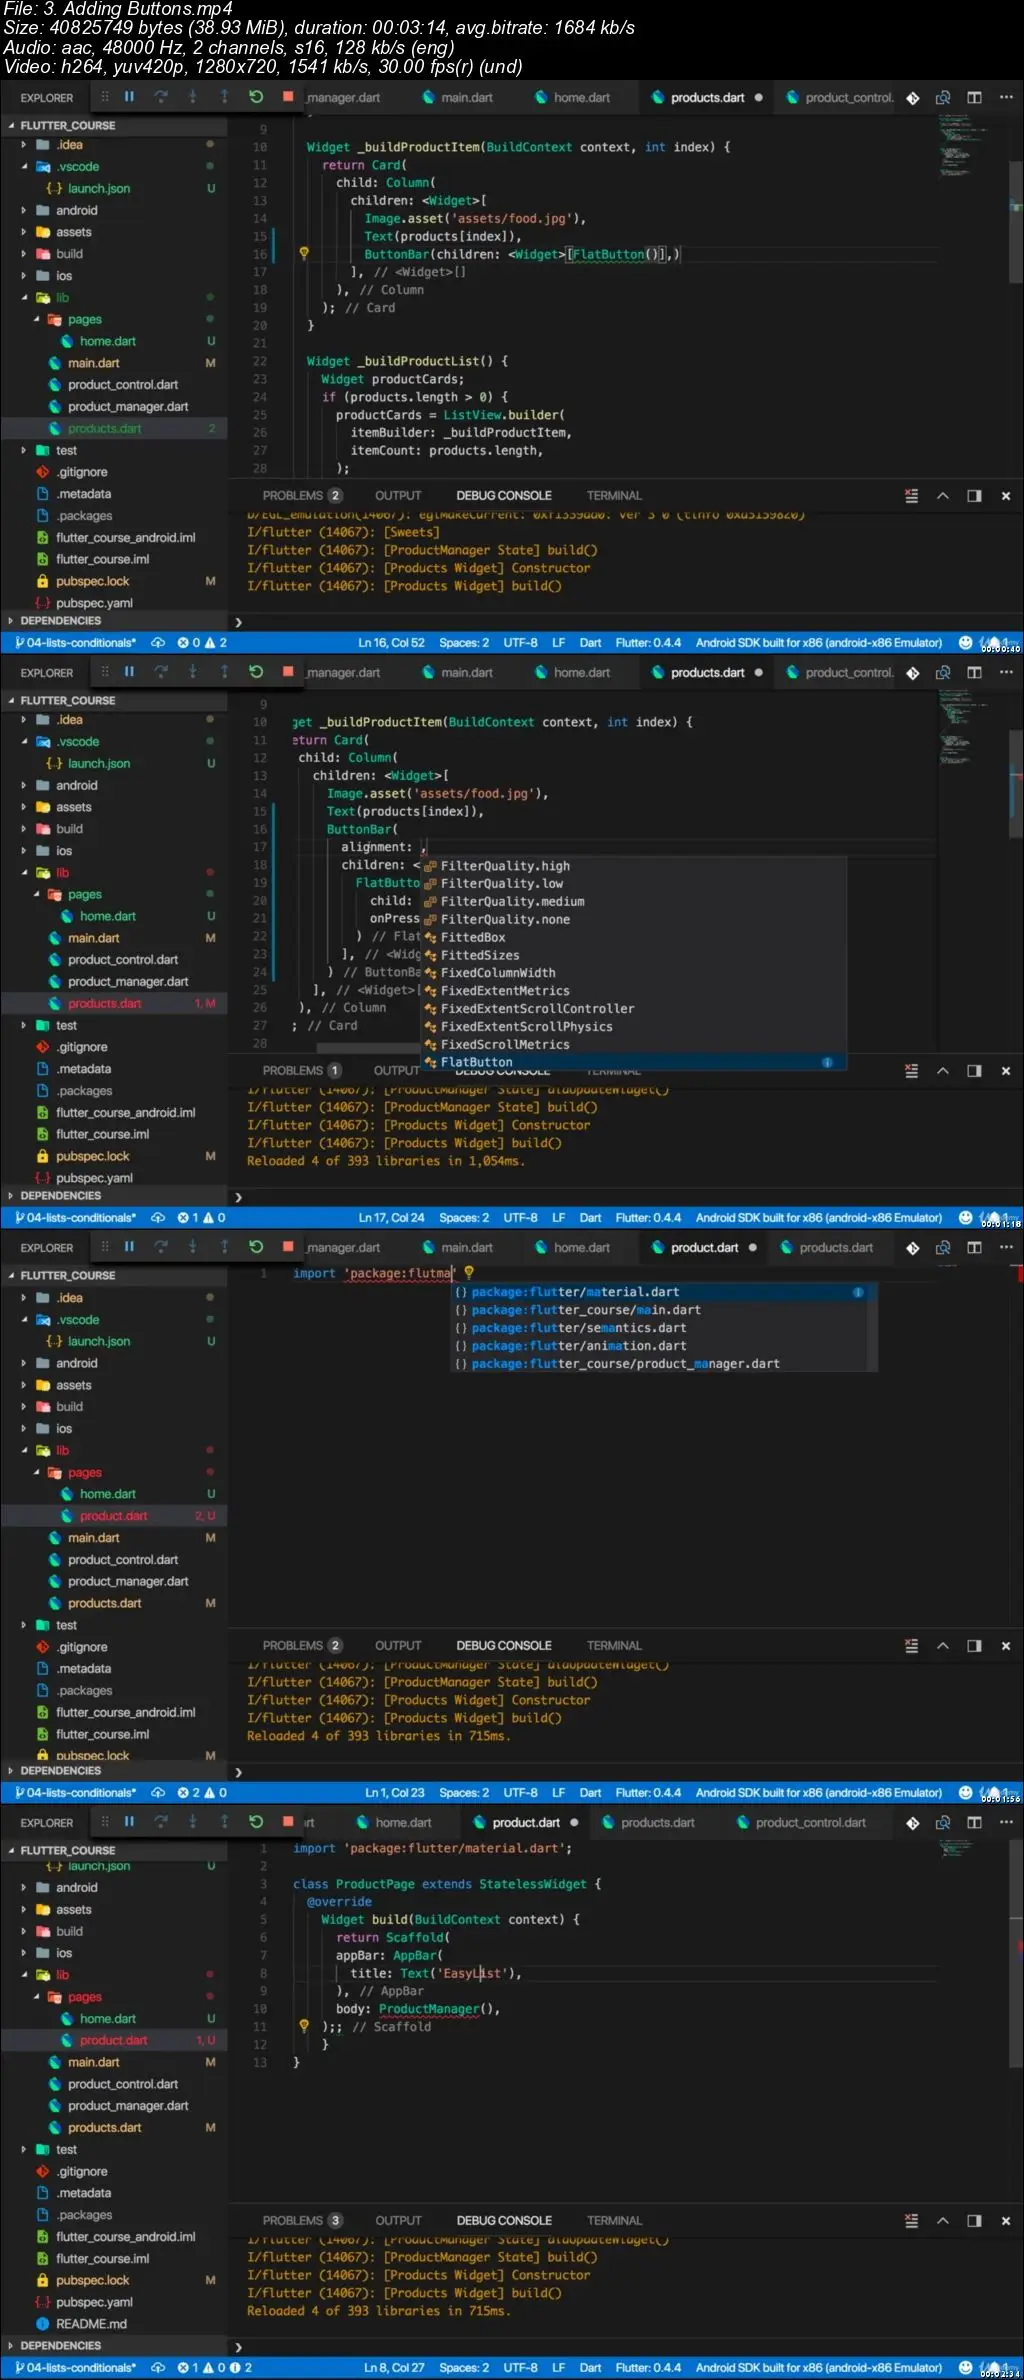Choose the FittedBox autocomplete suggestion
The image size is (1024, 2380).
click(633, 937)
